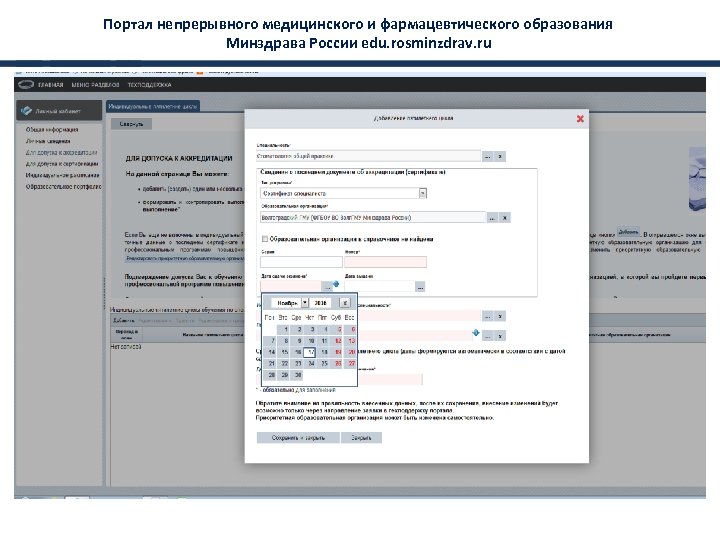Click the issue date input field
This screenshot has height=540, width=720.
point(379,287)
